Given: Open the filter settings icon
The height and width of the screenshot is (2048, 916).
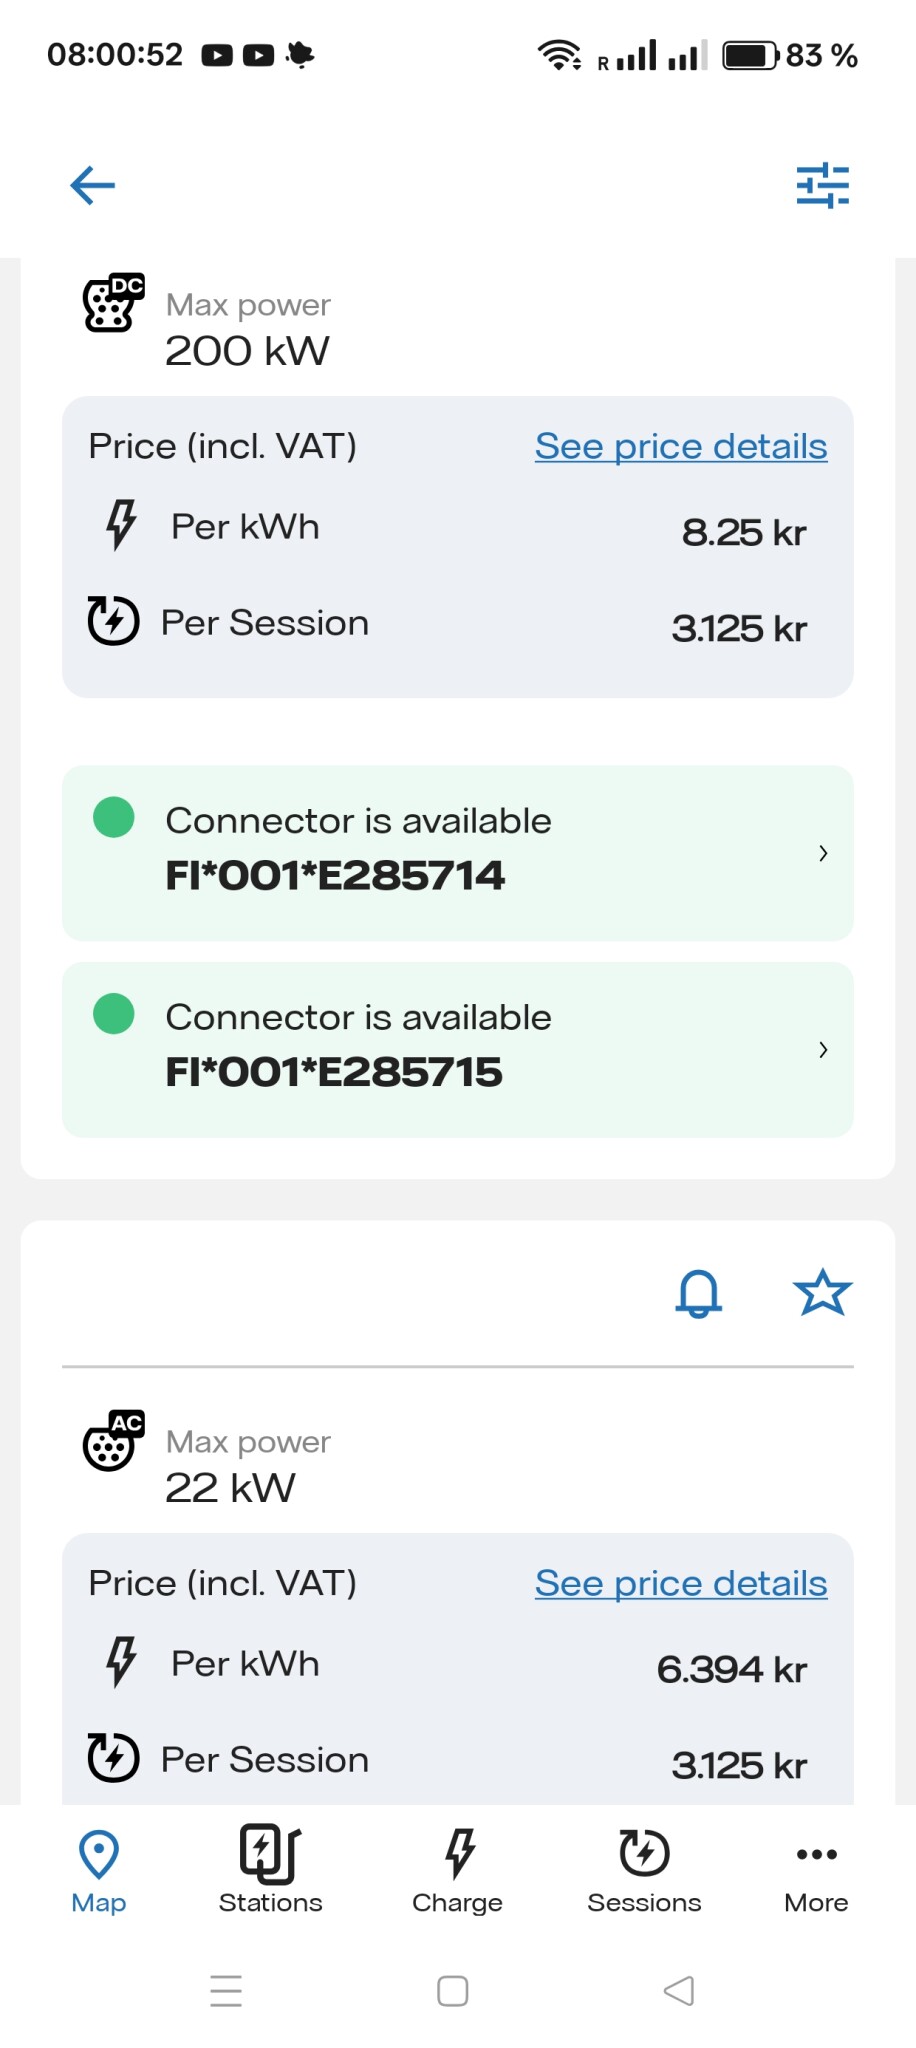Looking at the screenshot, I should (x=822, y=186).
